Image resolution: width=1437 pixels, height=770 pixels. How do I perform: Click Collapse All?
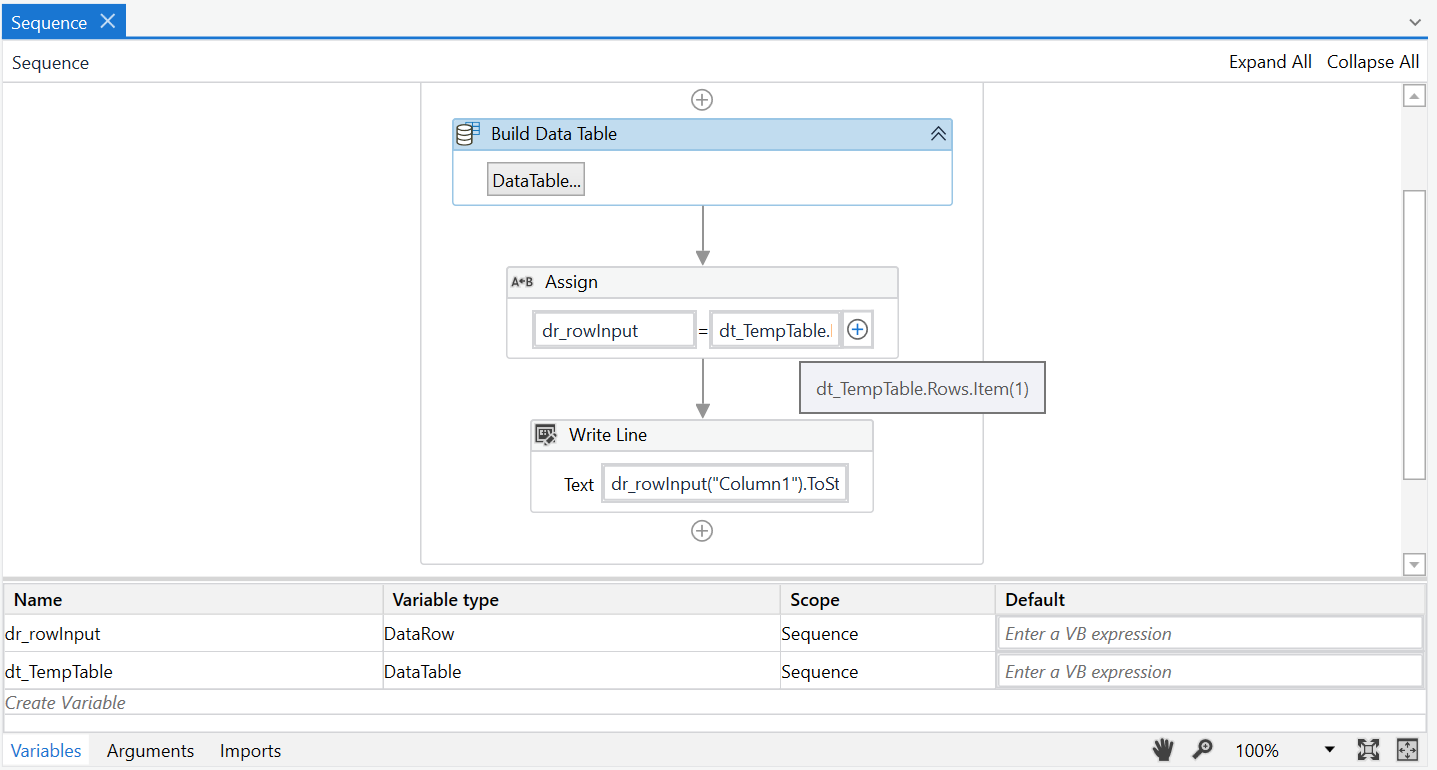[1372, 62]
